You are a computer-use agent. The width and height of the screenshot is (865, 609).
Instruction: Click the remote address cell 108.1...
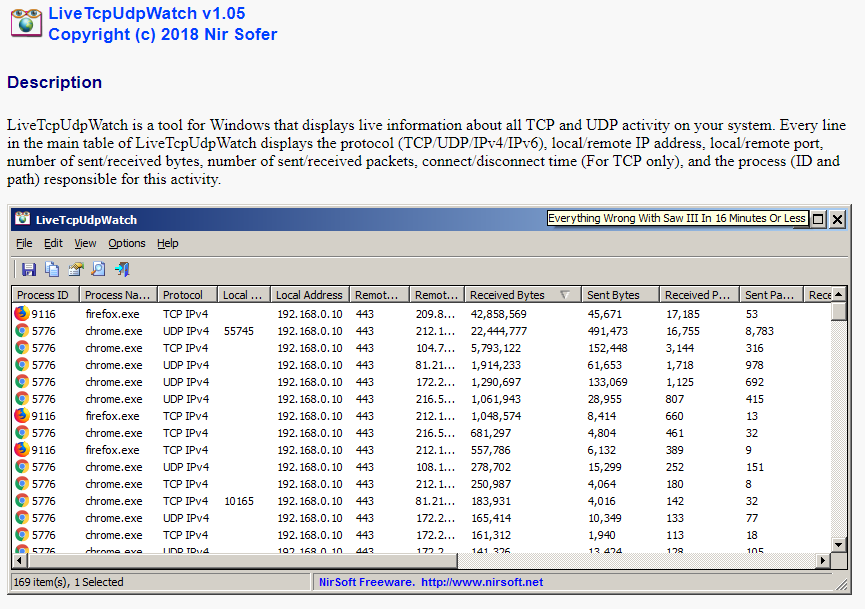point(435,467)
